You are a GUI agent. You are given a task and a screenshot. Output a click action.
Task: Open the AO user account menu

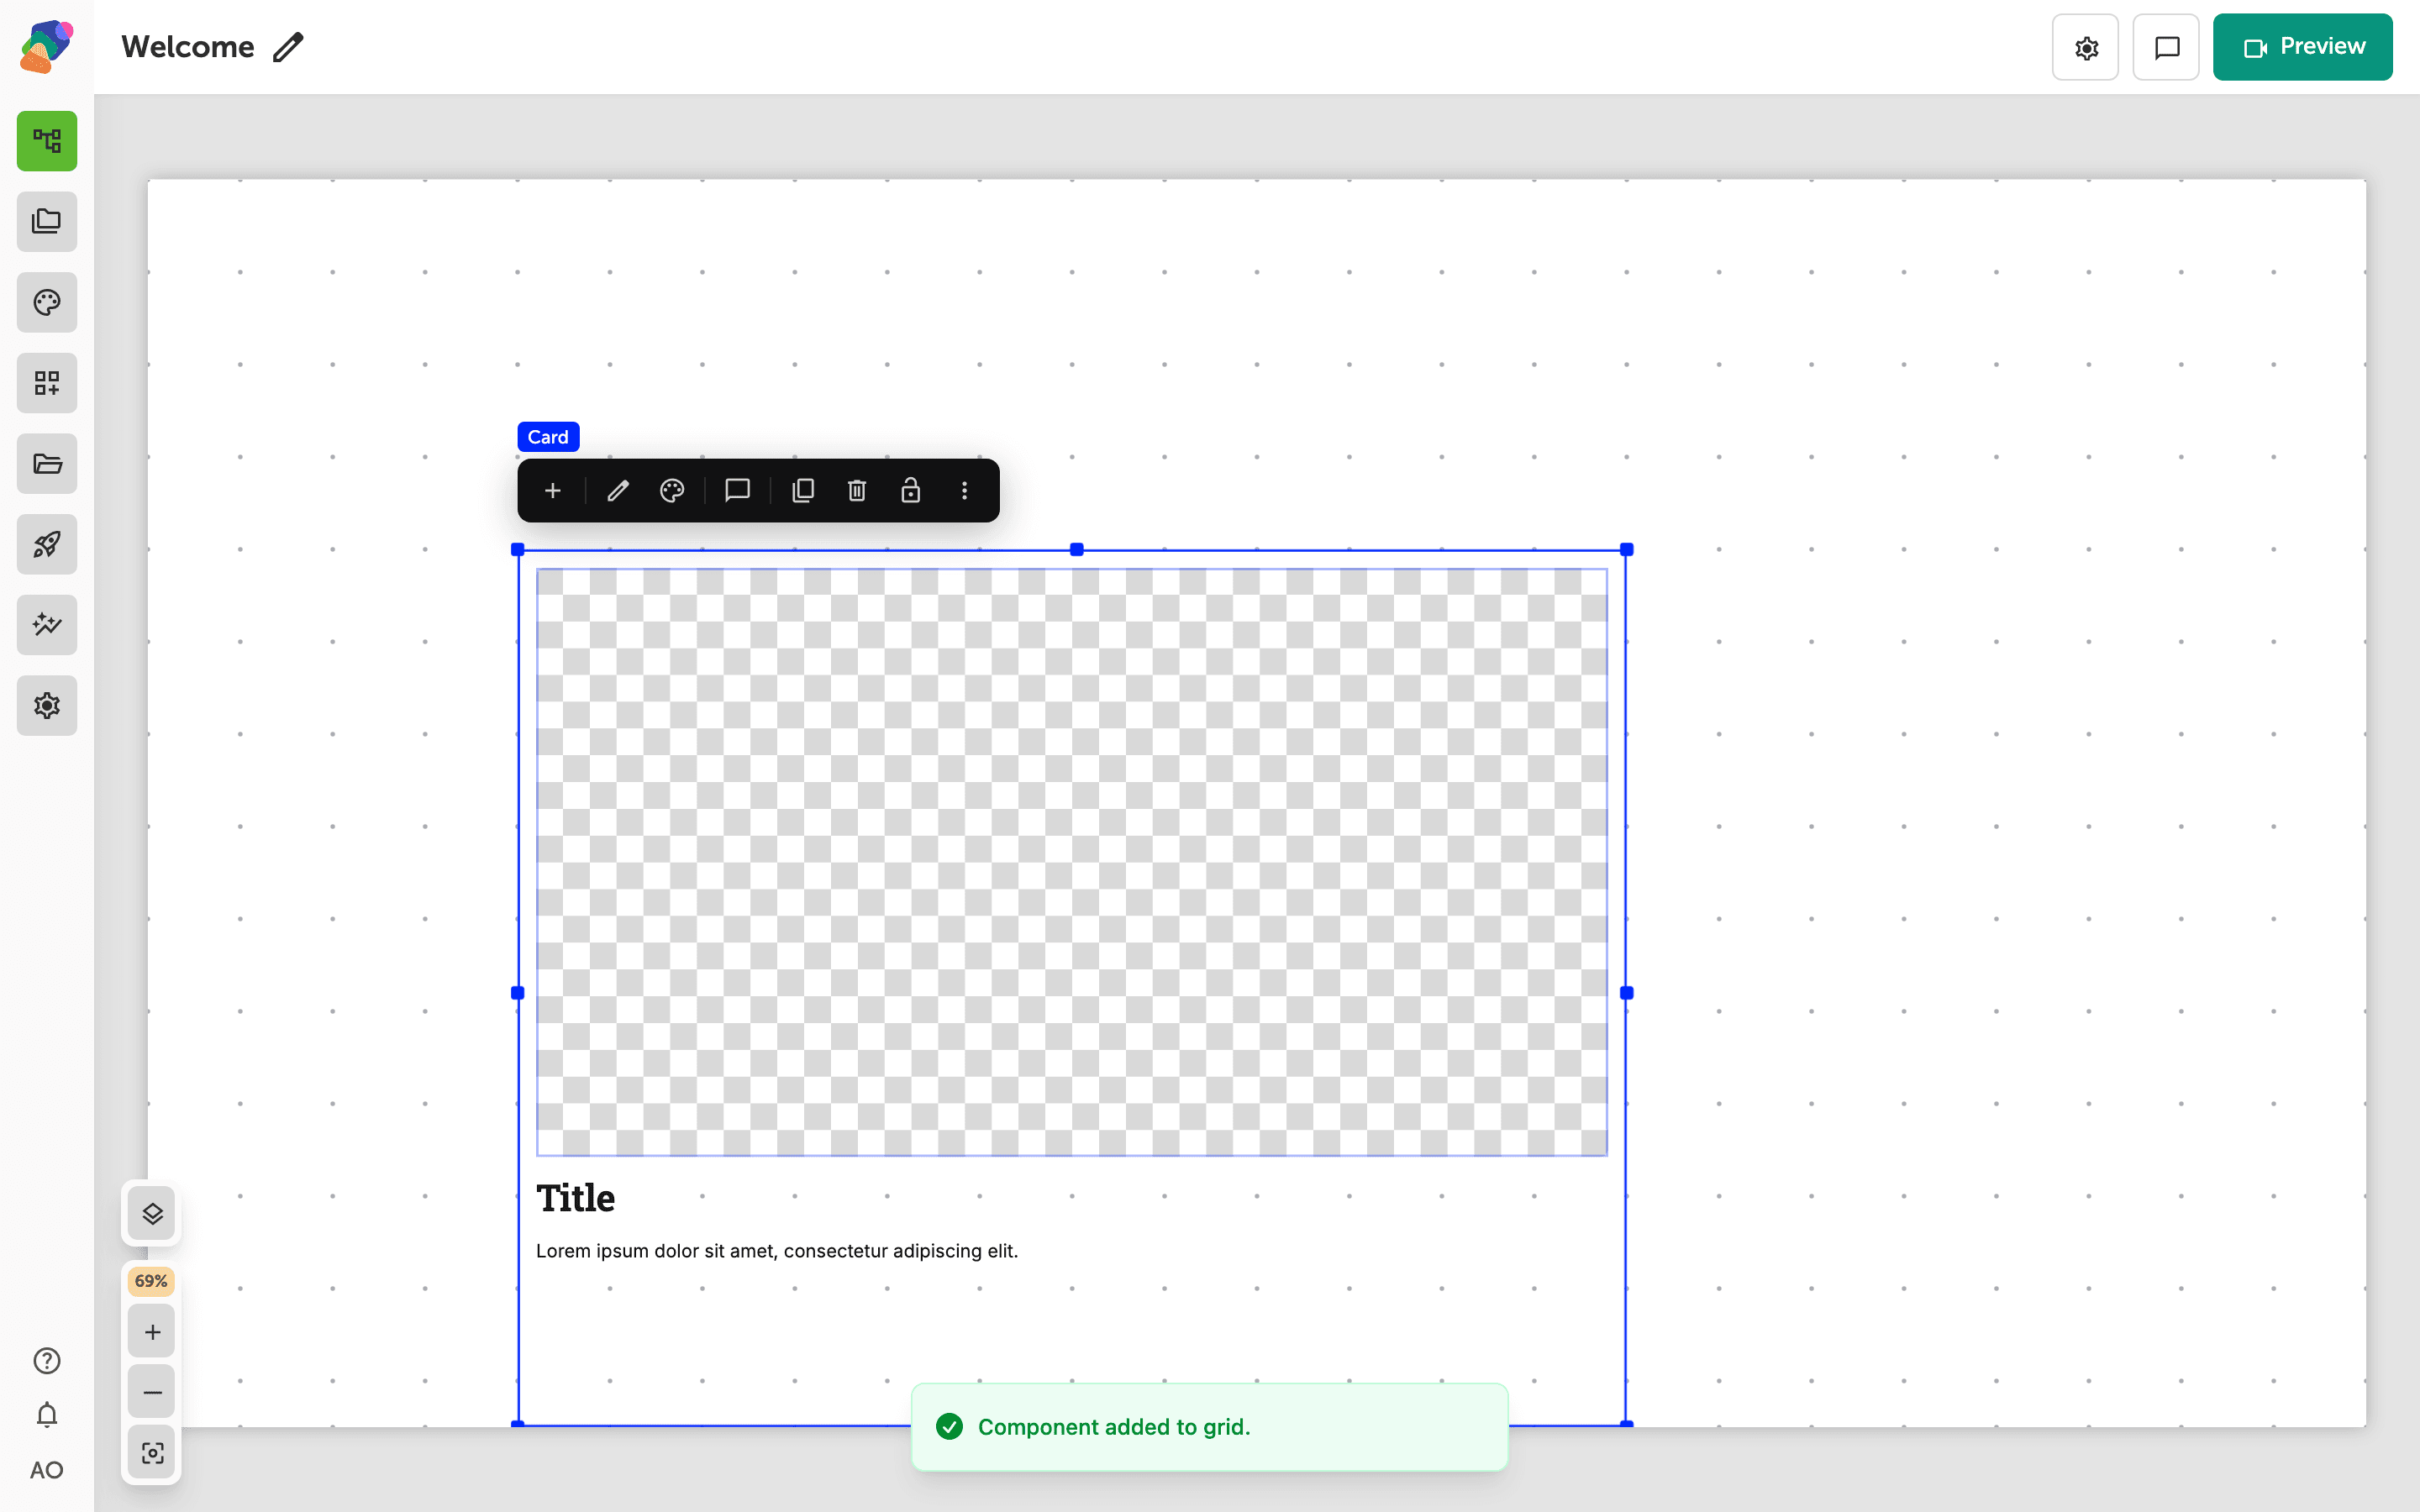(47, 1470)
